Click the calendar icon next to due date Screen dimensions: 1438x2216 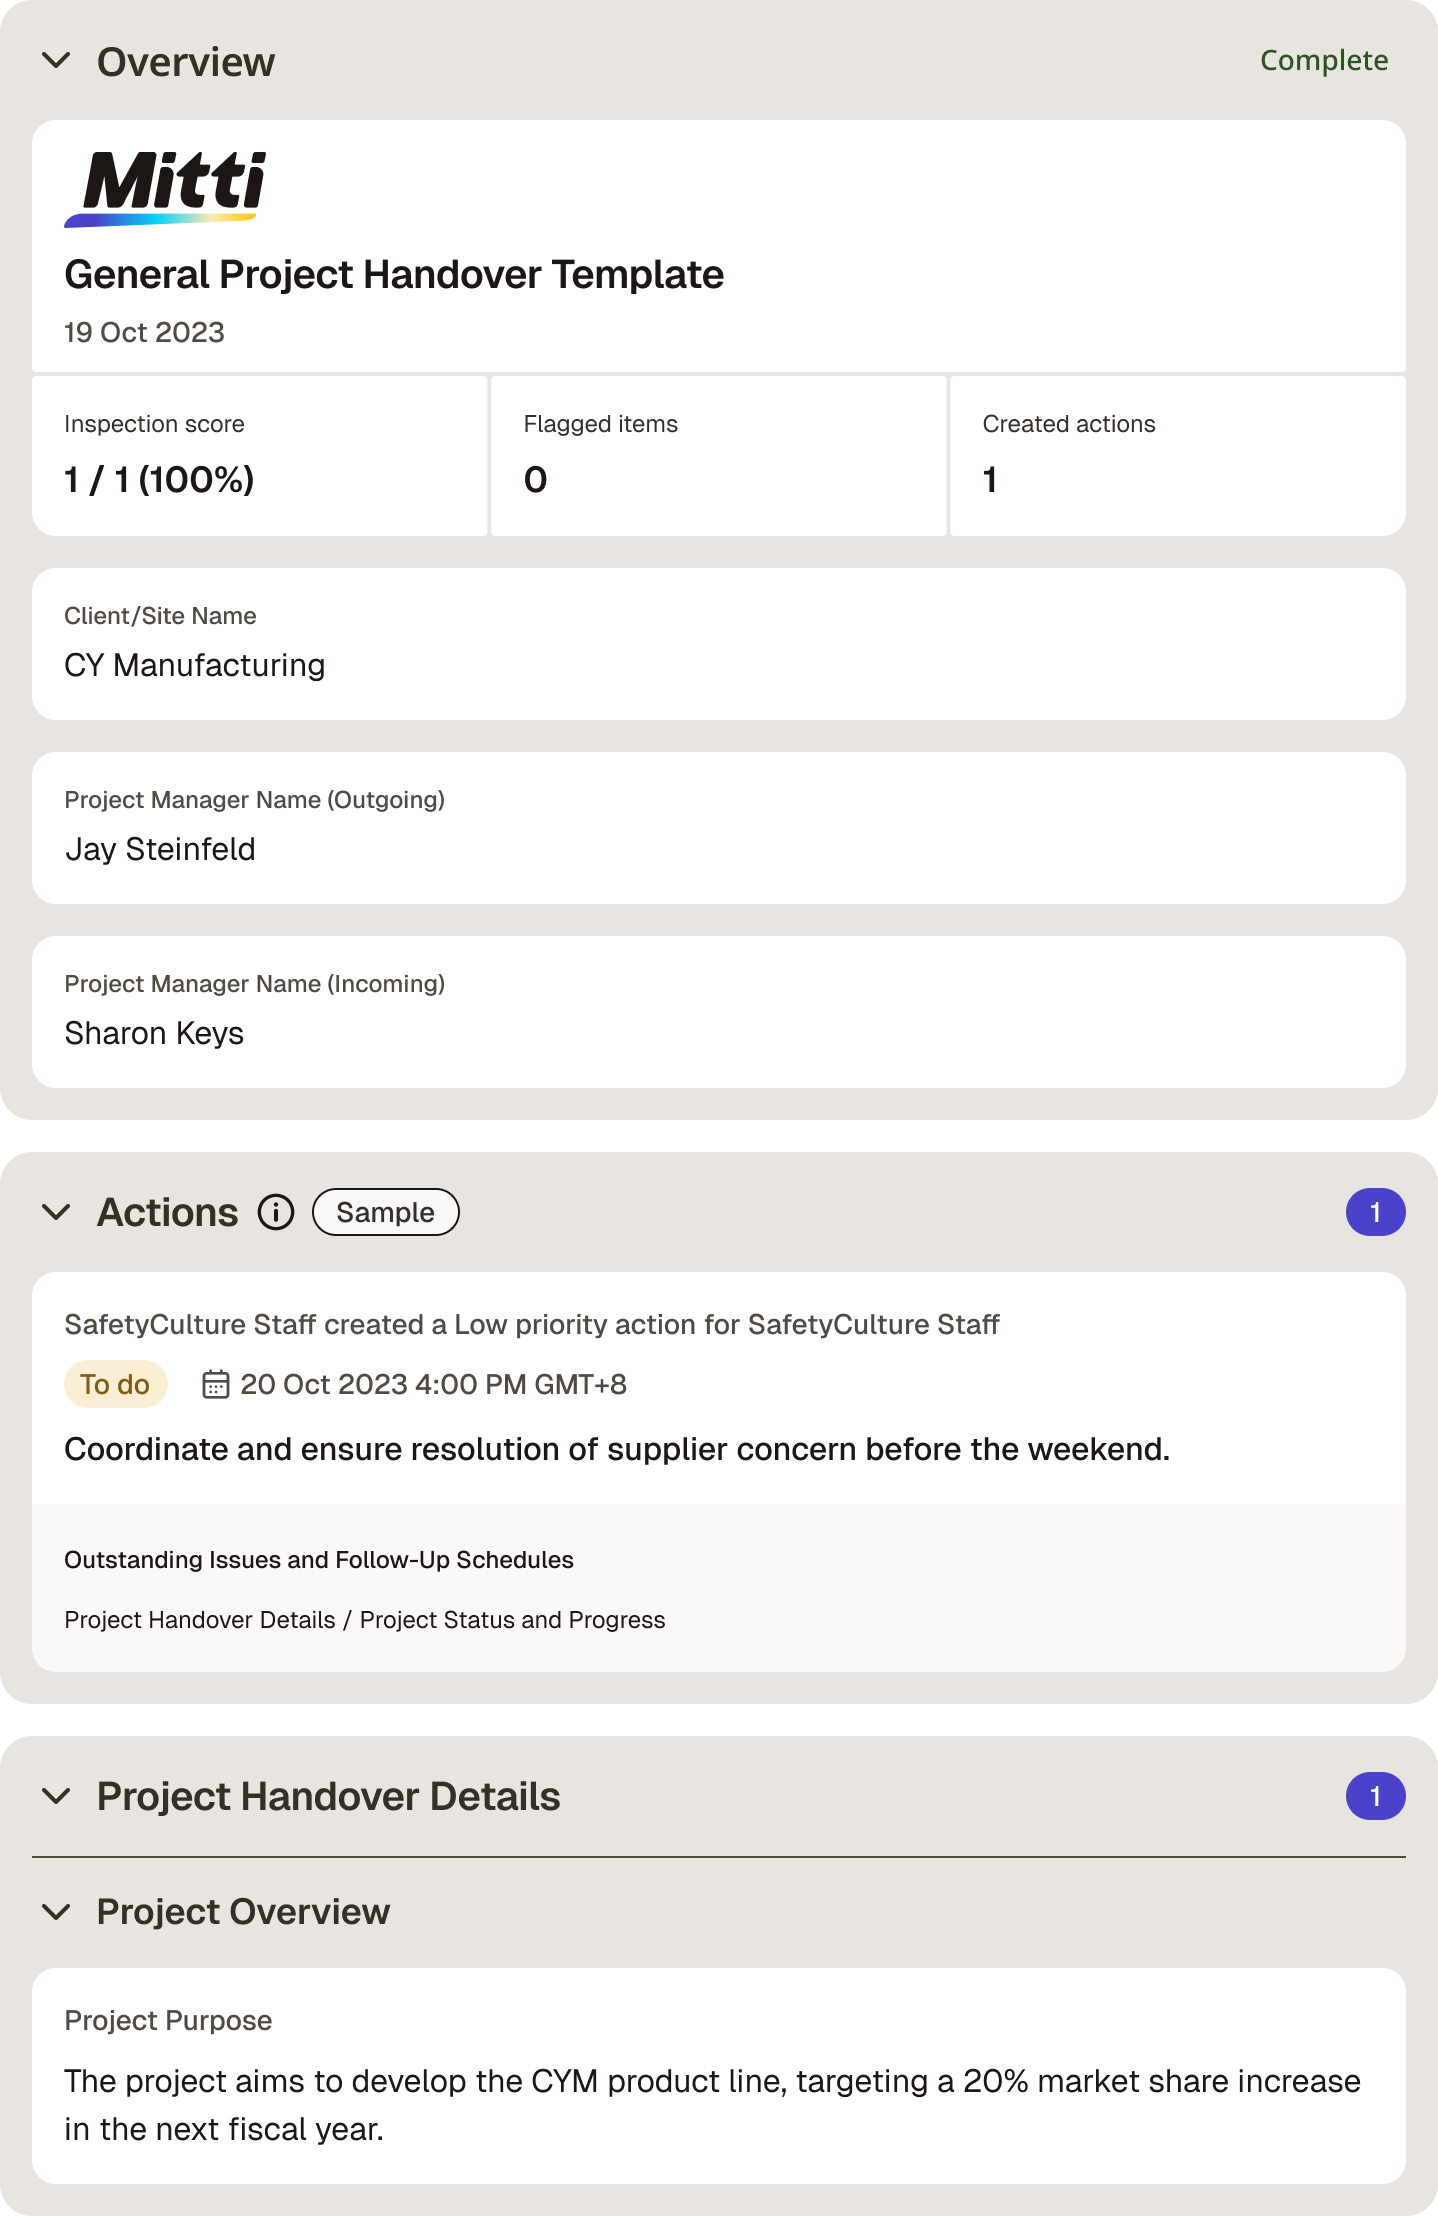tap(215, 1384)
